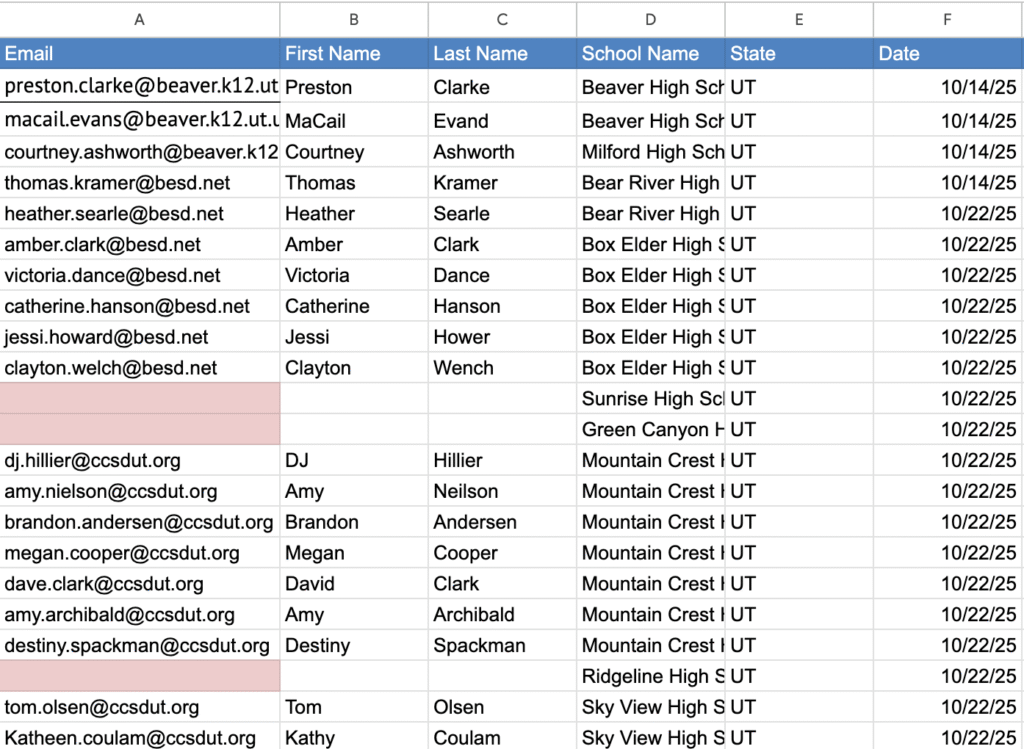
Task: Select entire column D via its header
Action: [x=651, y=19]
